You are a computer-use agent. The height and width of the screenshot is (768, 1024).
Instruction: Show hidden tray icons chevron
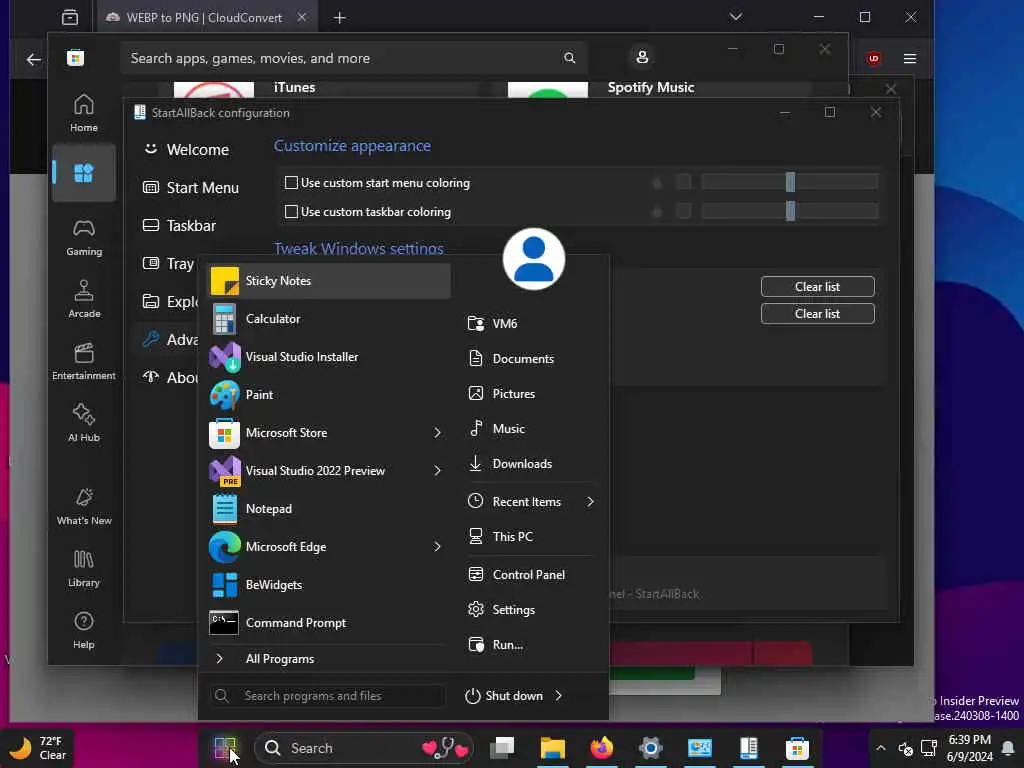(880, 748)
